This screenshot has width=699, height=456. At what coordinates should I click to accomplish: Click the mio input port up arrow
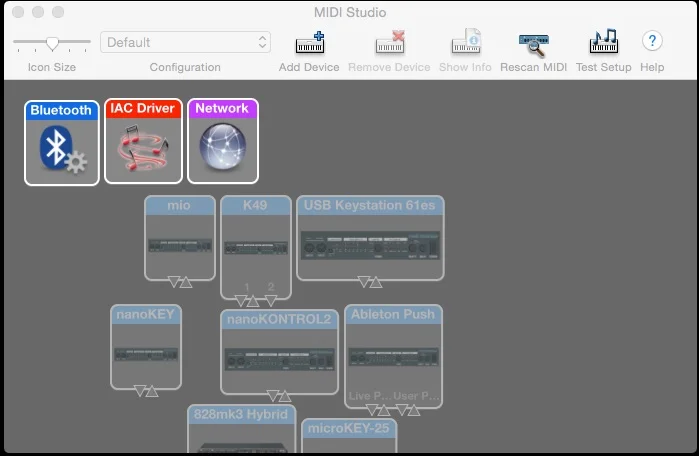tap(185, 282)
